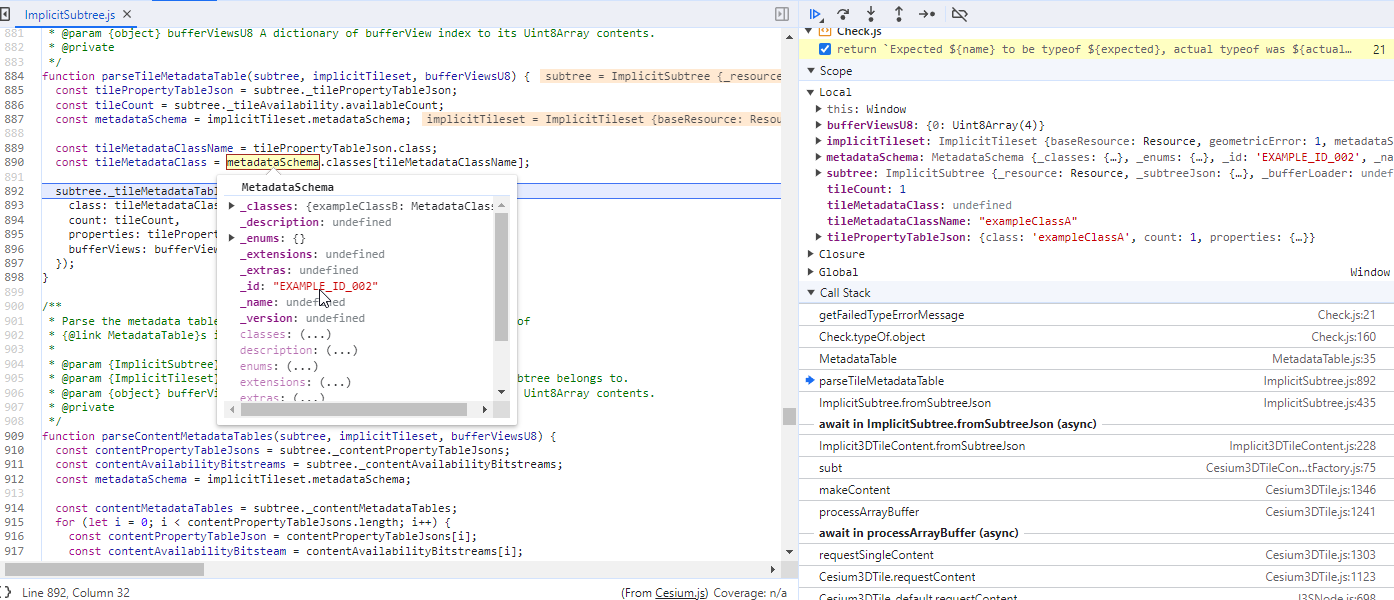
Task: Expand _classes in the MetadataSchema popup
Action: (230, 205)
